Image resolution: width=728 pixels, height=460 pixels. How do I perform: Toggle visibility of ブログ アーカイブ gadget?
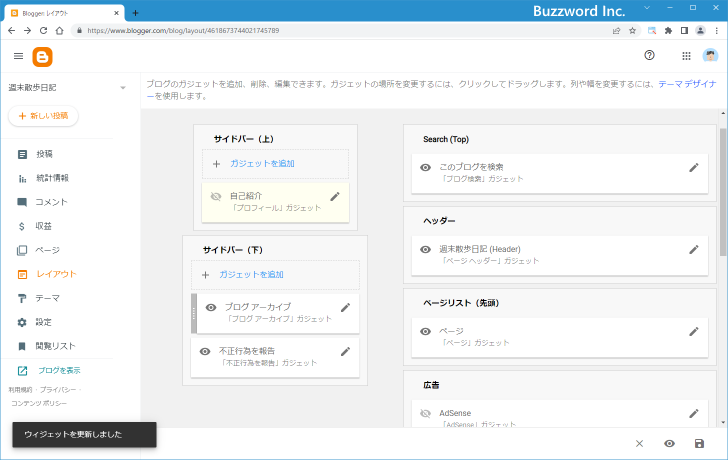211,307
